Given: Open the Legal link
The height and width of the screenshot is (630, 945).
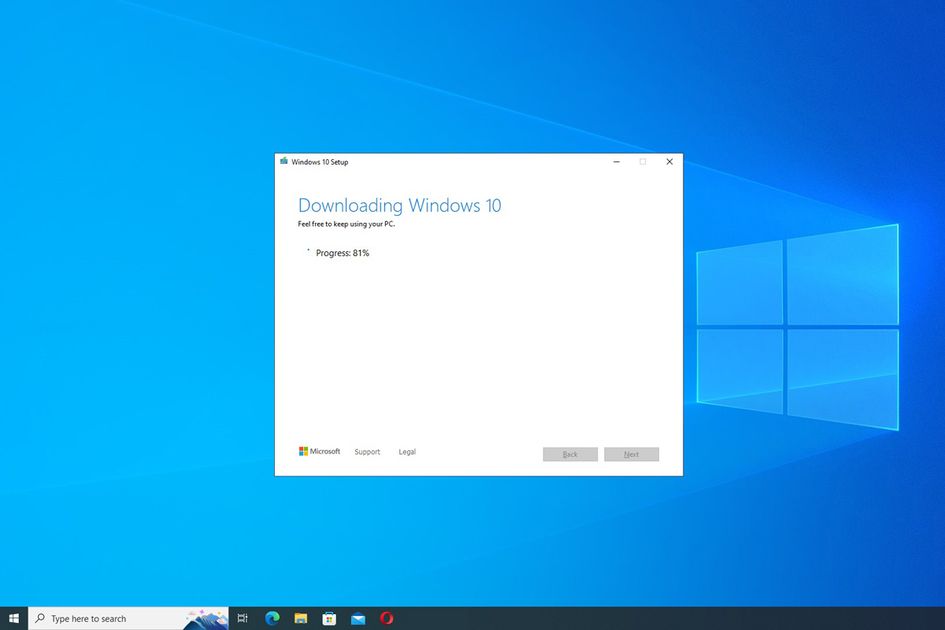Looking at the screenshot, I should [x=407, y=452].
